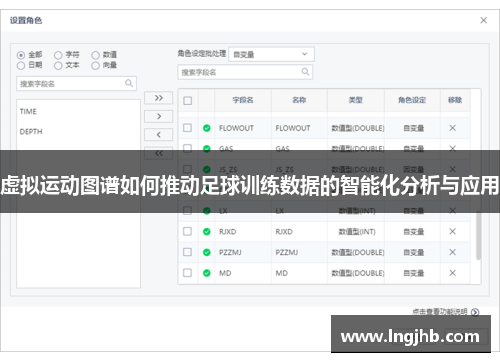Select the 文本 radio button
500x362 pixels.
point(58,65)
